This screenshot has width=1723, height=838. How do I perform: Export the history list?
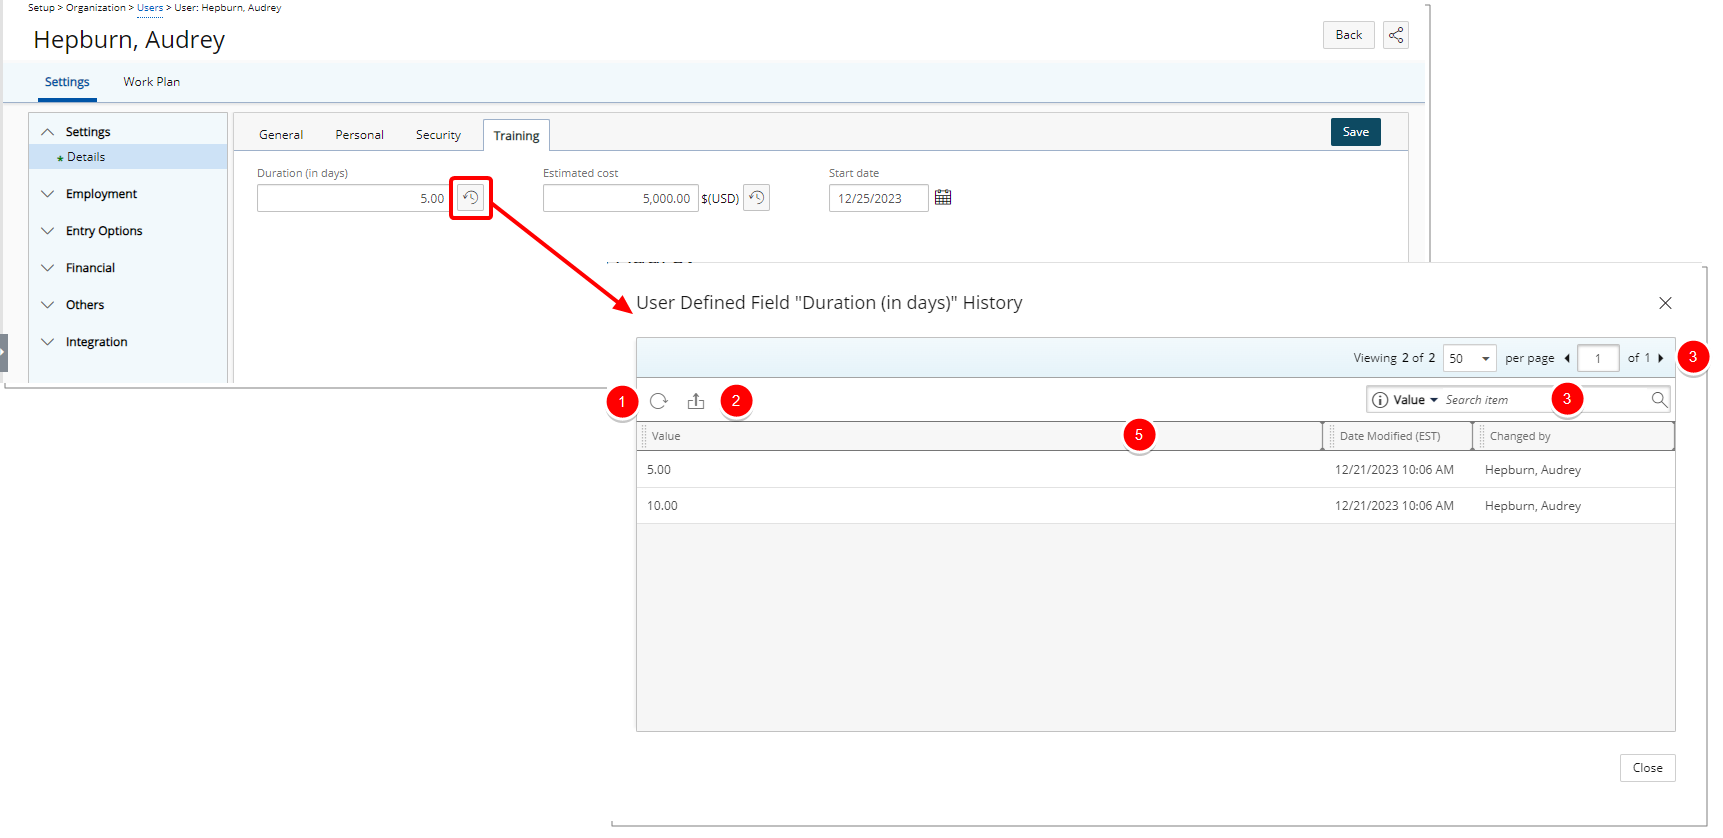696,401
